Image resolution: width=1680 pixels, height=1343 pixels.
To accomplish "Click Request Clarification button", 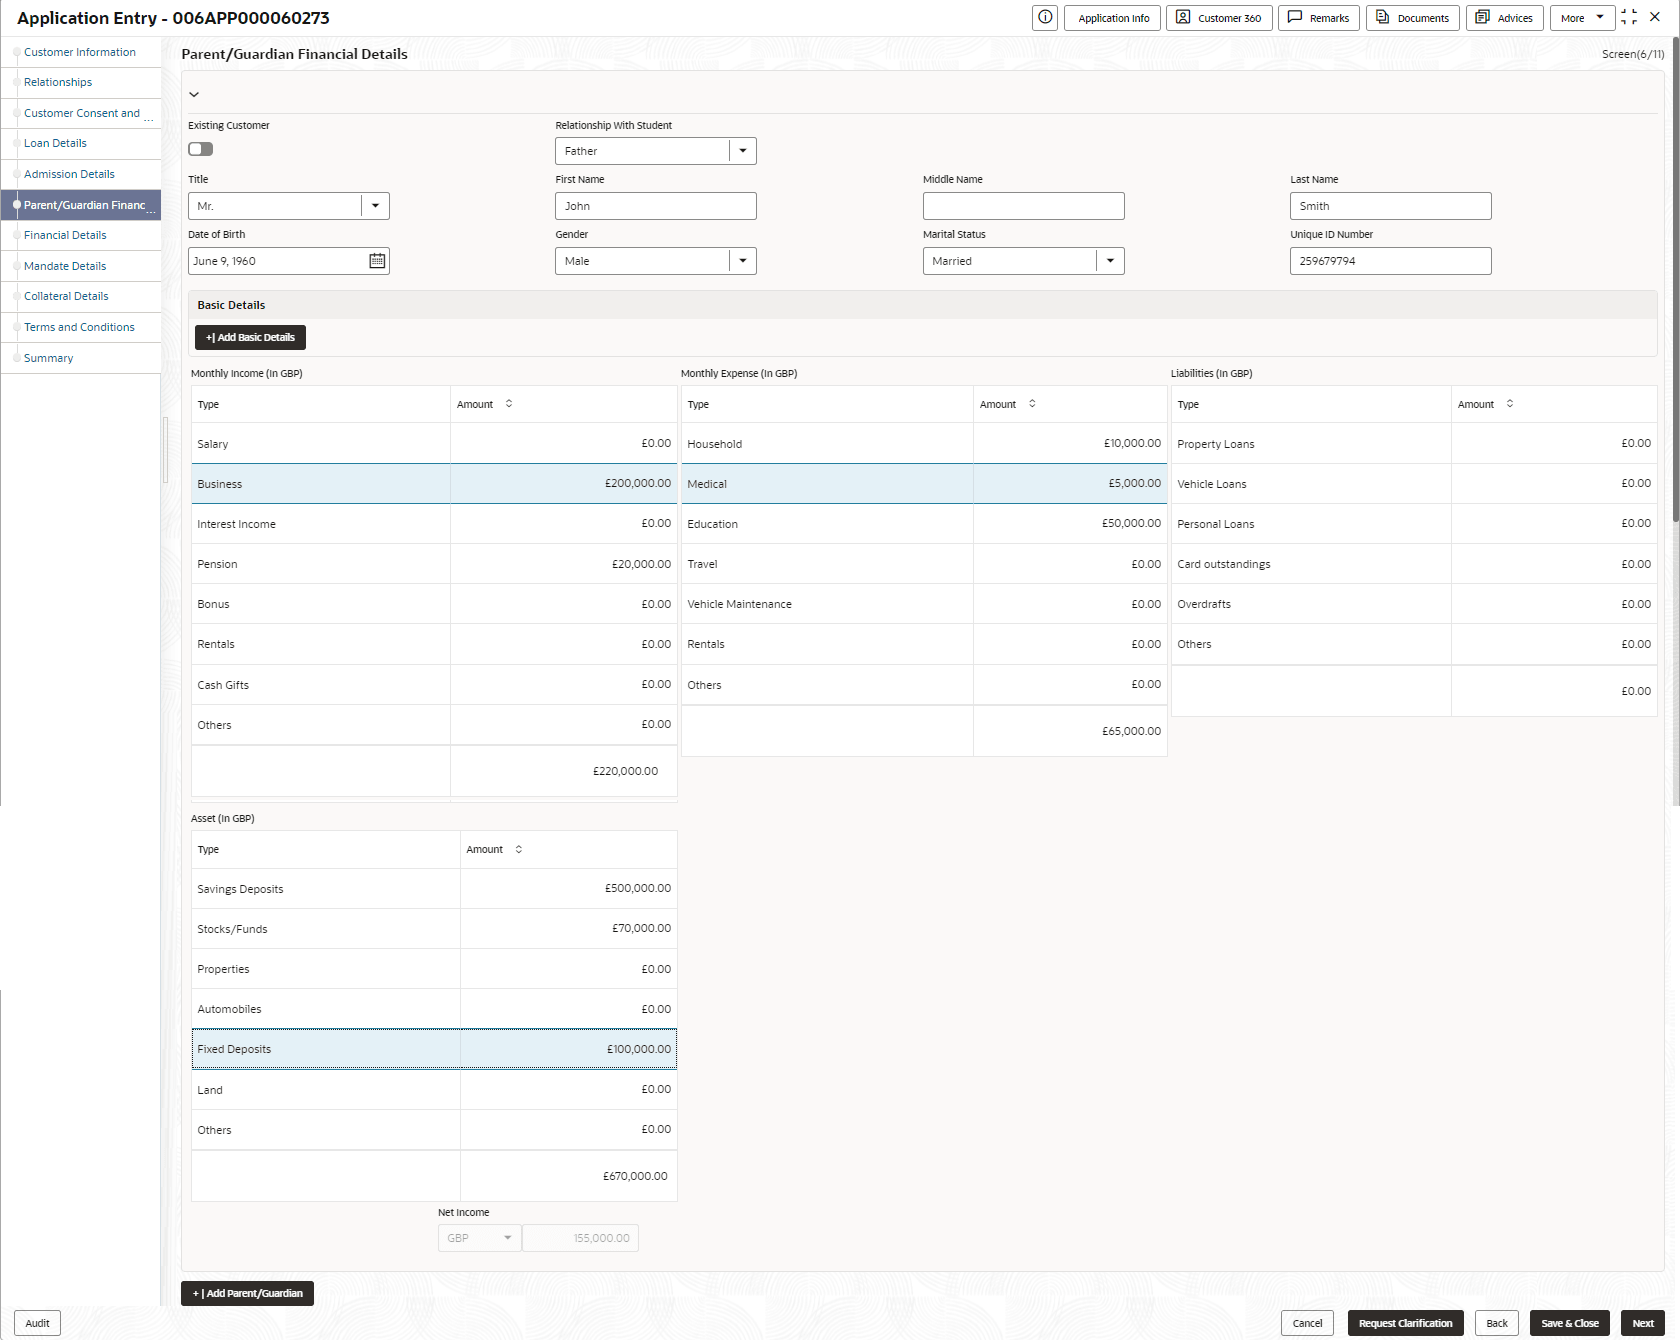I will pos(1405,1323).
